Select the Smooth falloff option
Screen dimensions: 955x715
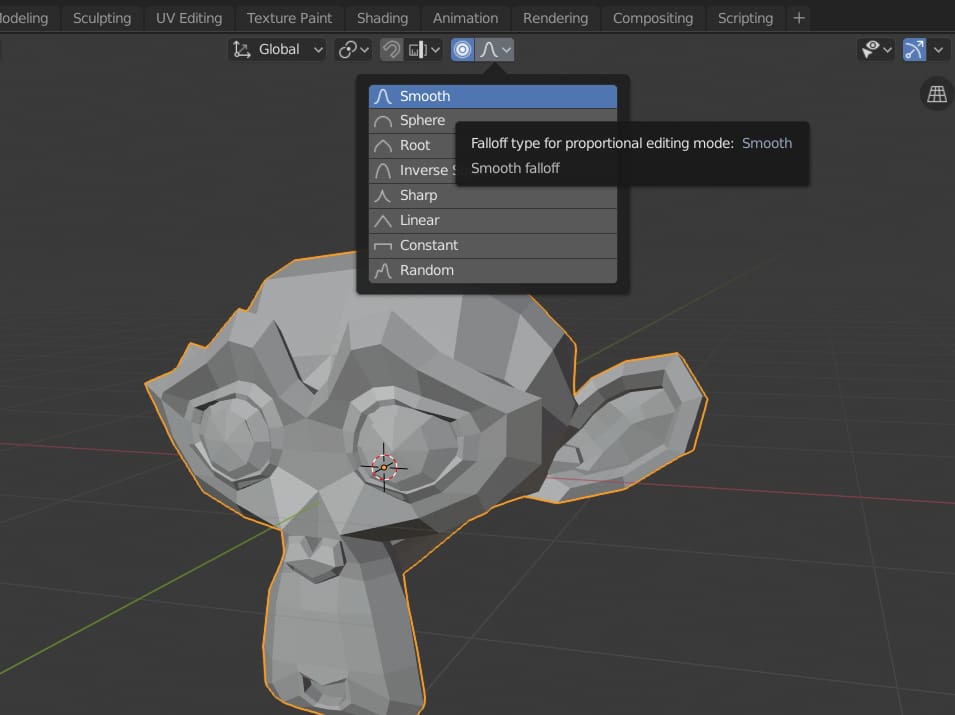pos(493,96)
